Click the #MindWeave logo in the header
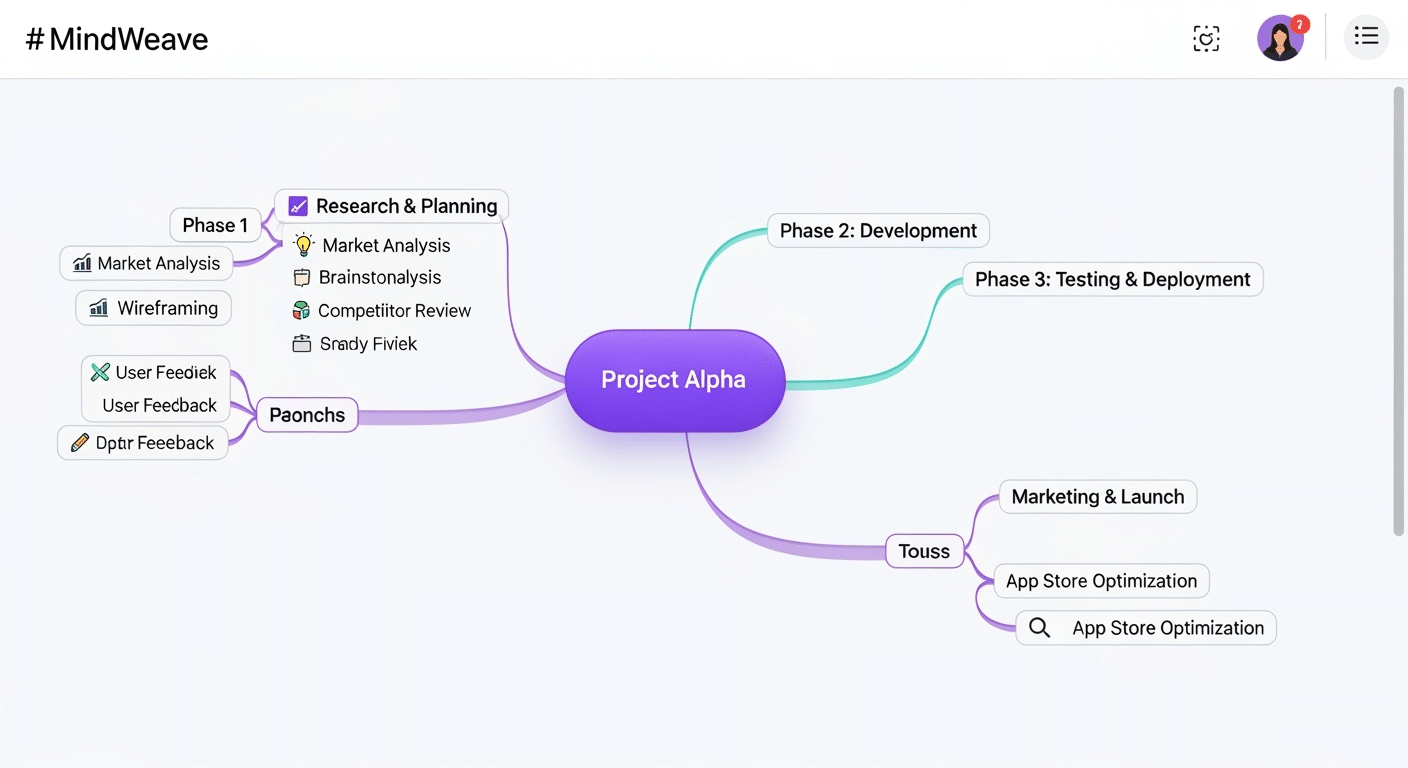 116,38
